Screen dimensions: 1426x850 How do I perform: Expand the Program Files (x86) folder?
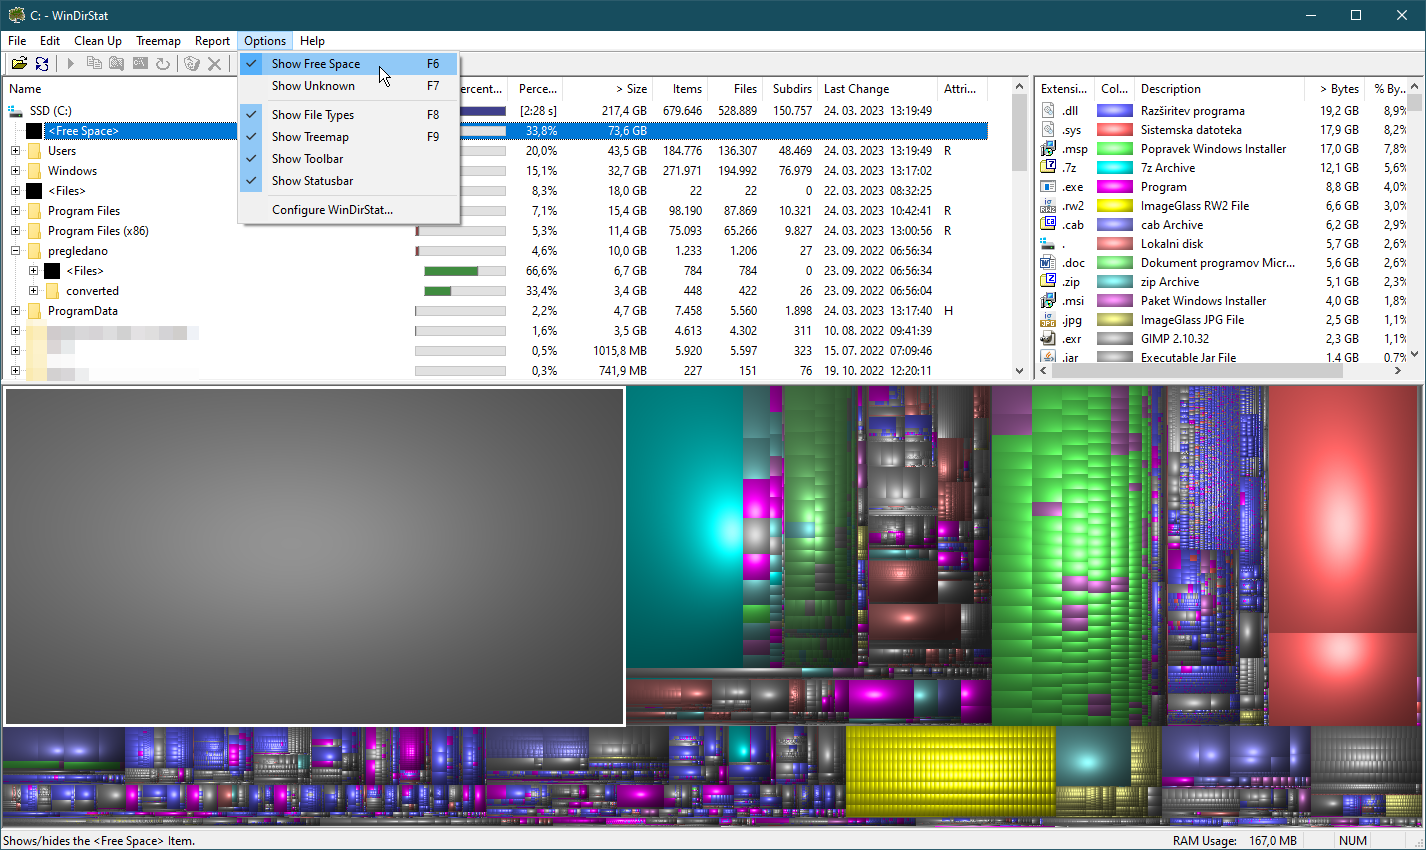15,231
